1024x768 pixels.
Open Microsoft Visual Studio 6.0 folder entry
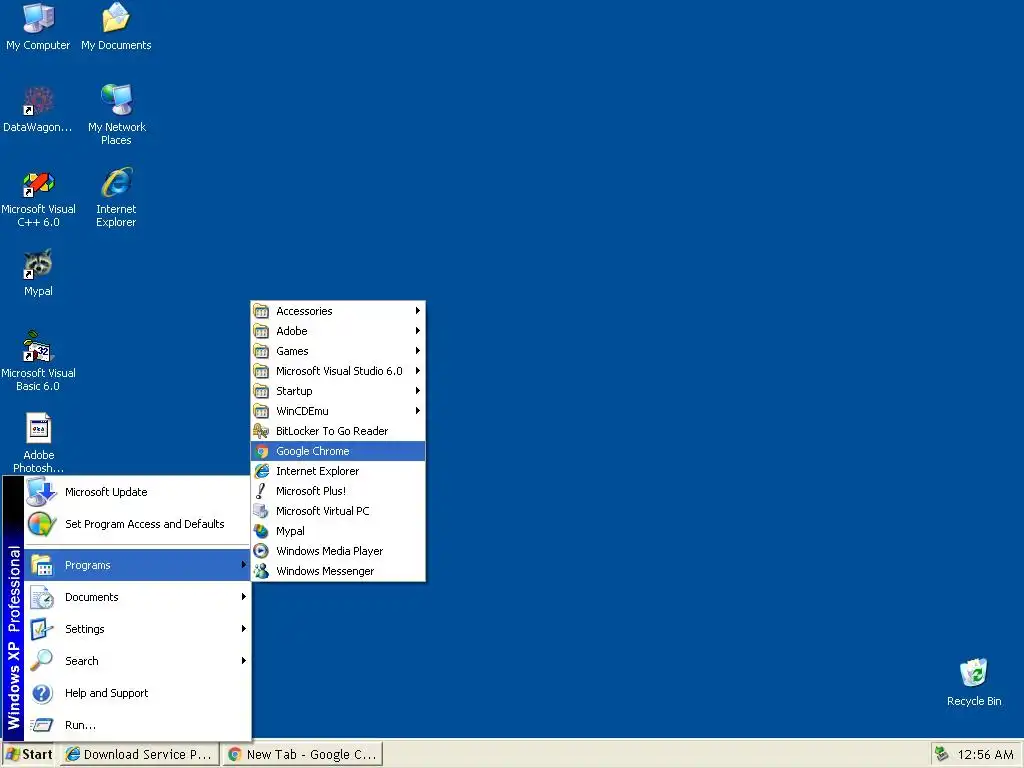point(338,371)
